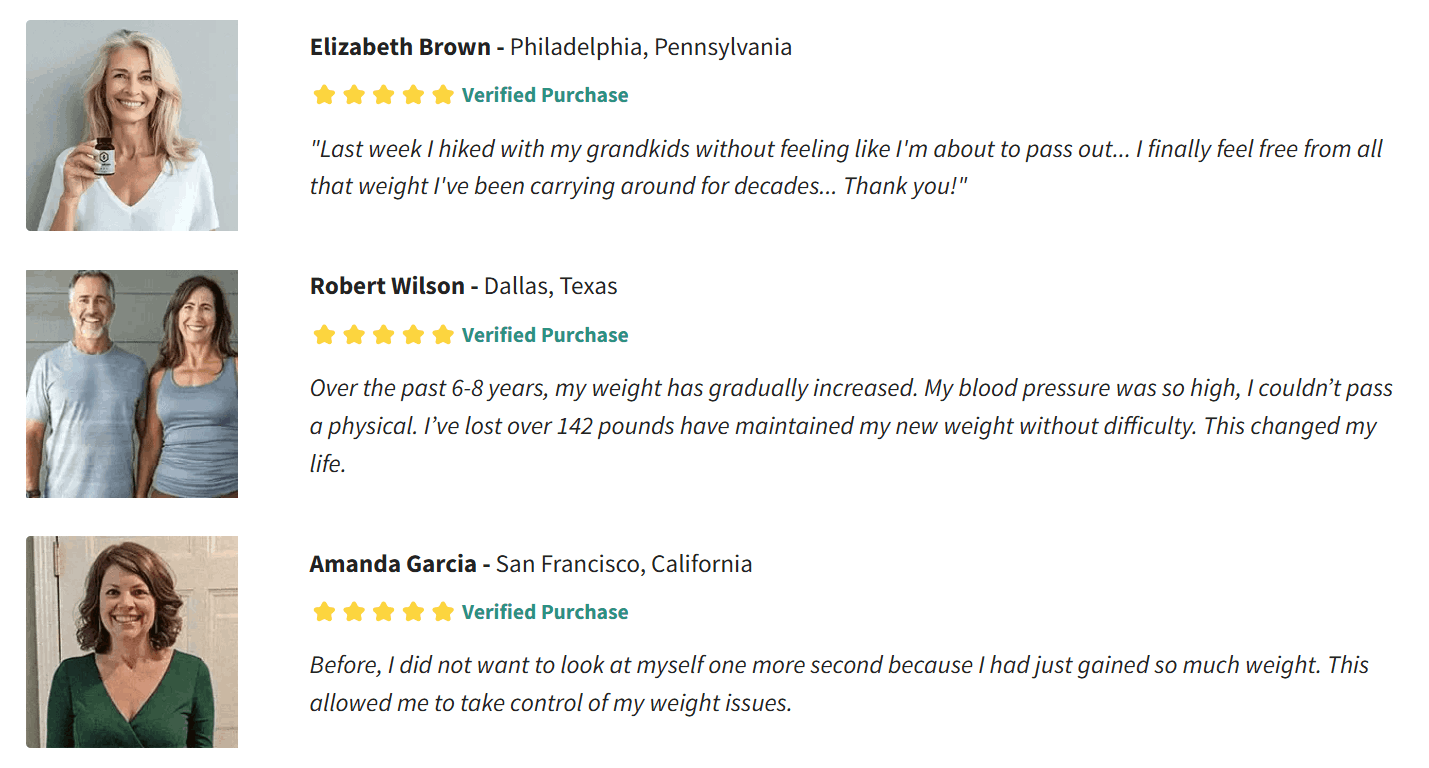
Task: Click fifth star in Robert Wilson's rating
Action: coord(443,335)
